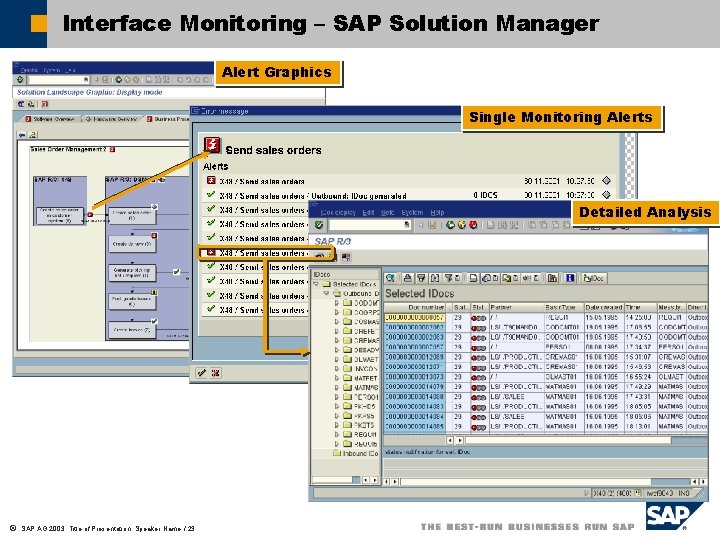Click the Date created column header
This screenshot has width=720, height=540.
click(604, 307)
